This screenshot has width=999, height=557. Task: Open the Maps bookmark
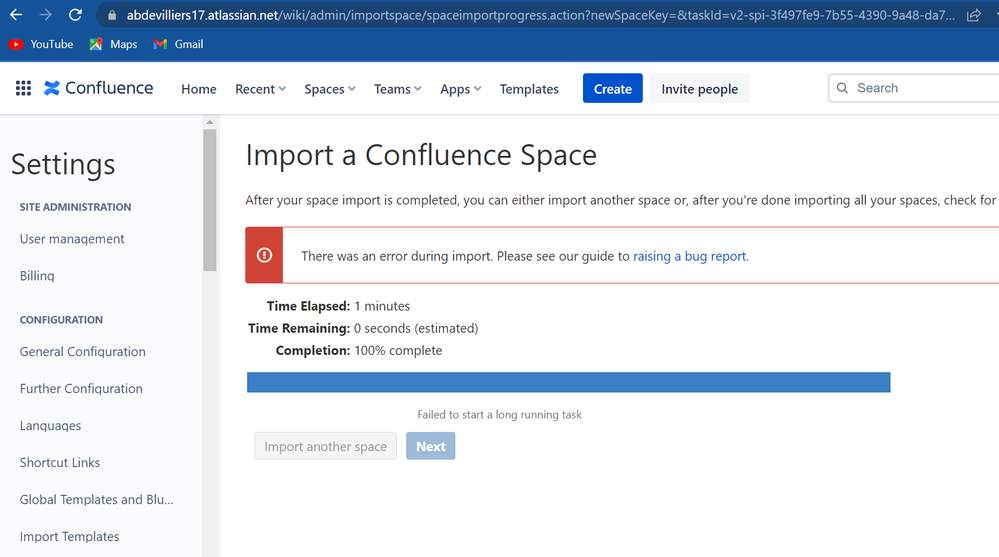113,44
